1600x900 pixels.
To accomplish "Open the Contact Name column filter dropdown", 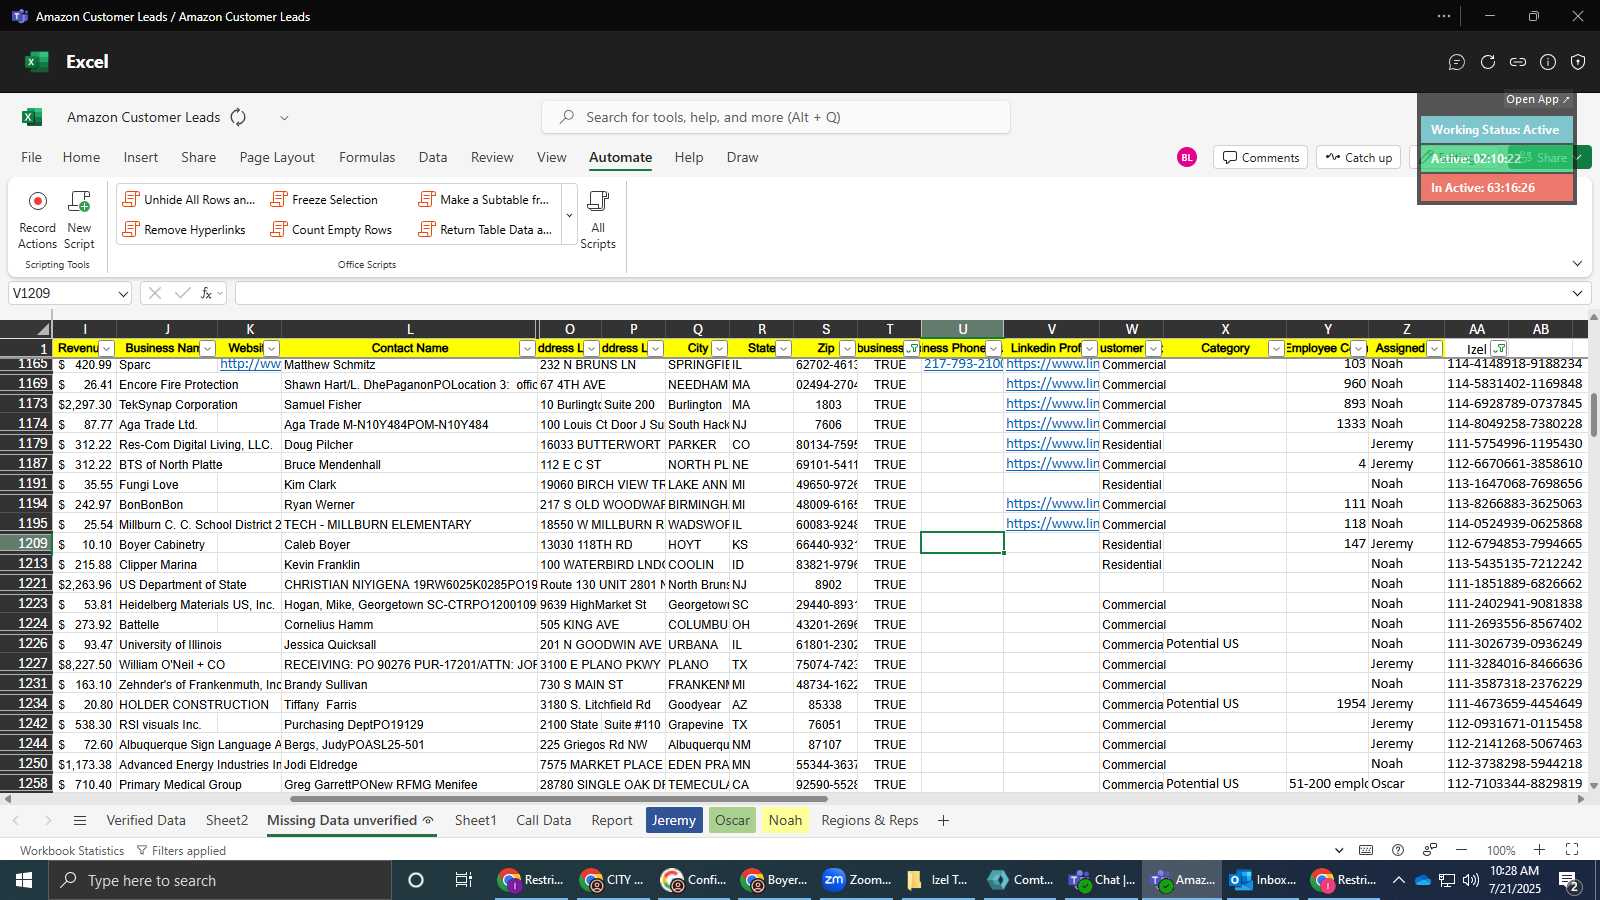I will pos(527,348).
